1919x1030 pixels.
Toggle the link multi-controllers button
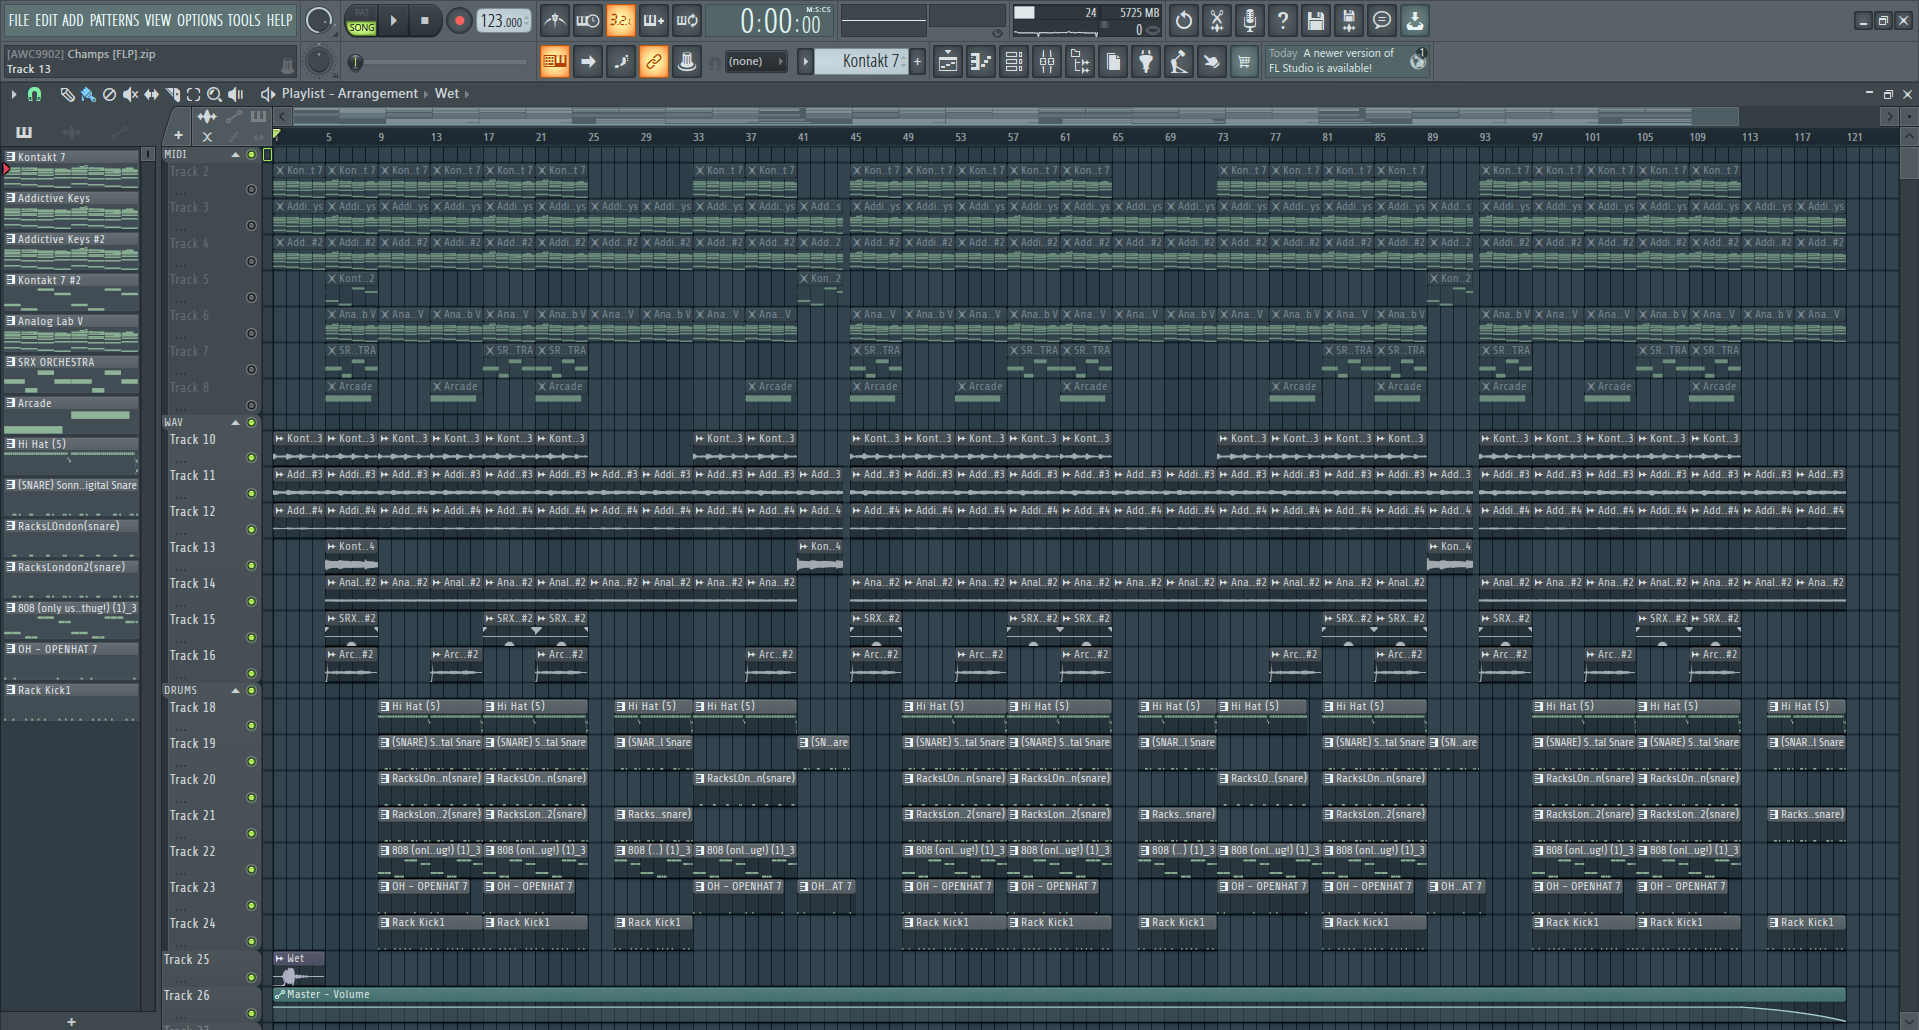coord(653,62)
